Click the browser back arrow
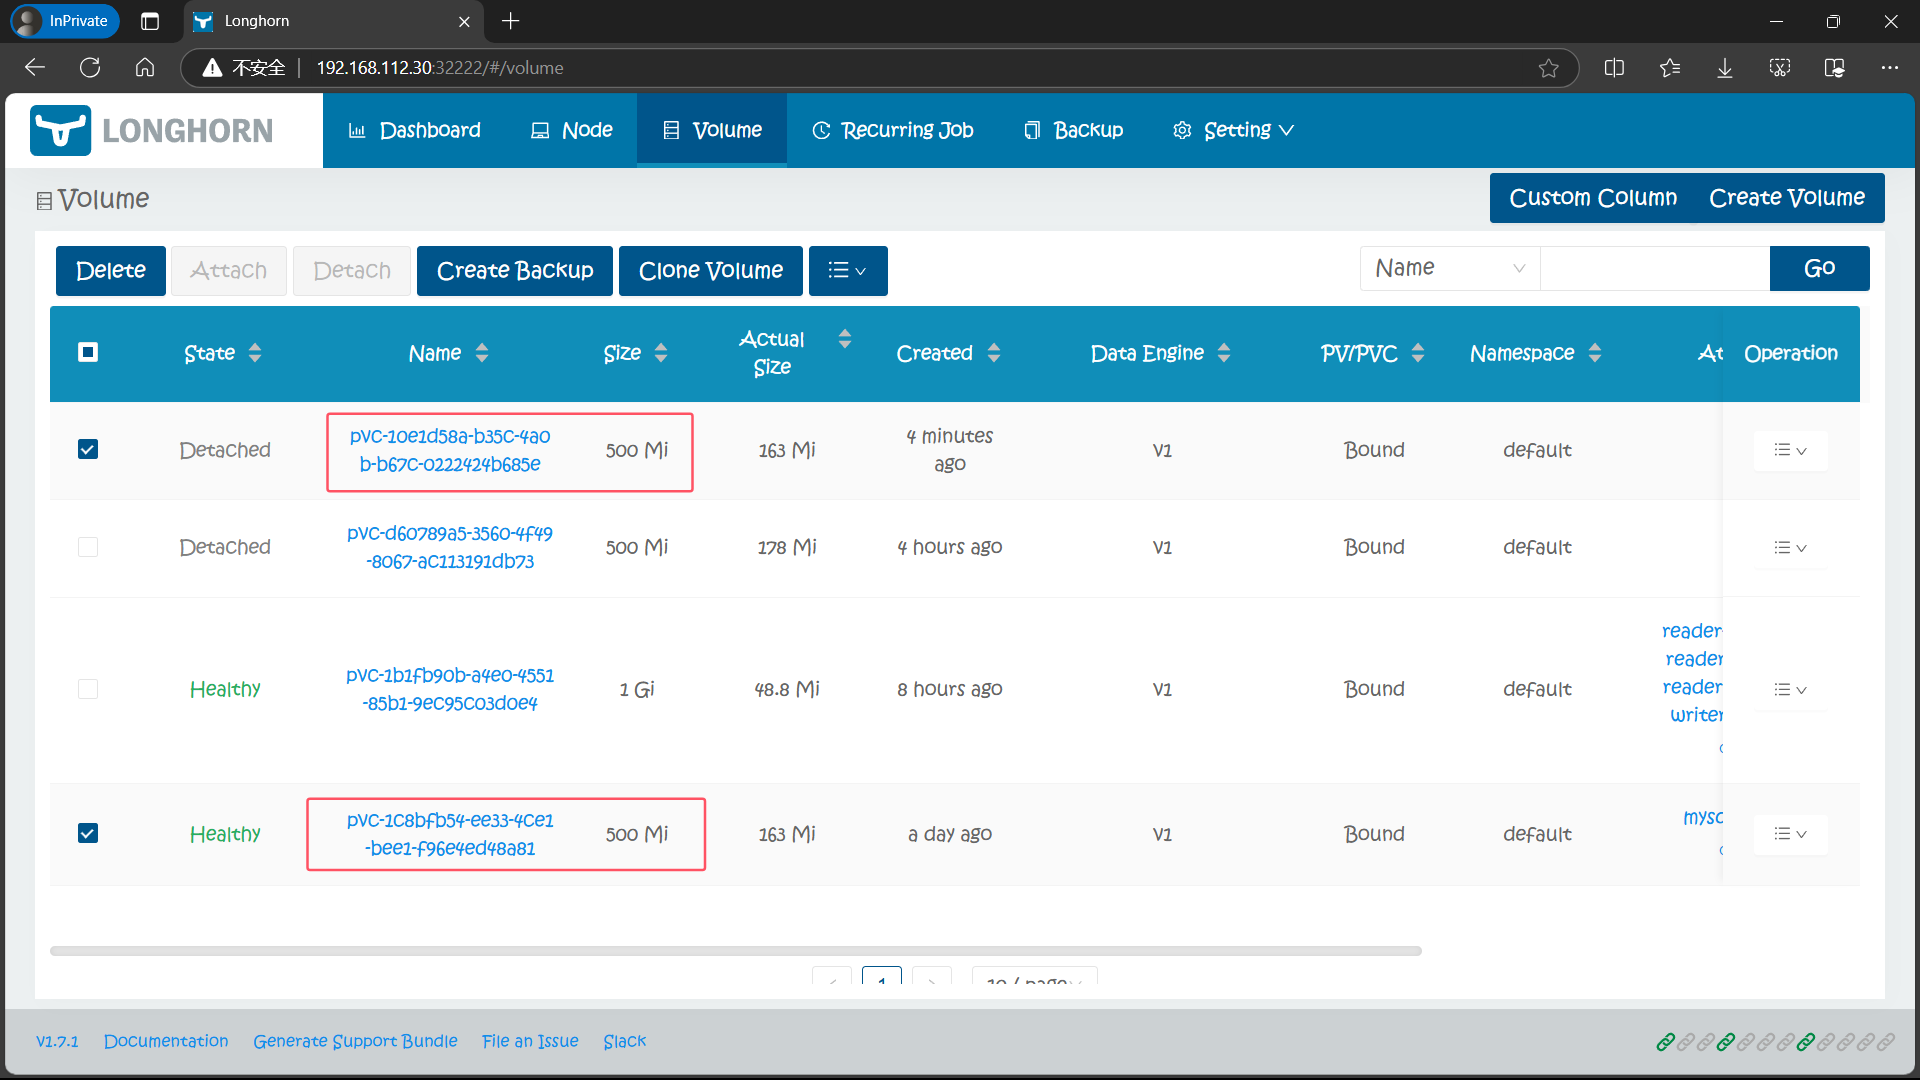 click(35, 68)
